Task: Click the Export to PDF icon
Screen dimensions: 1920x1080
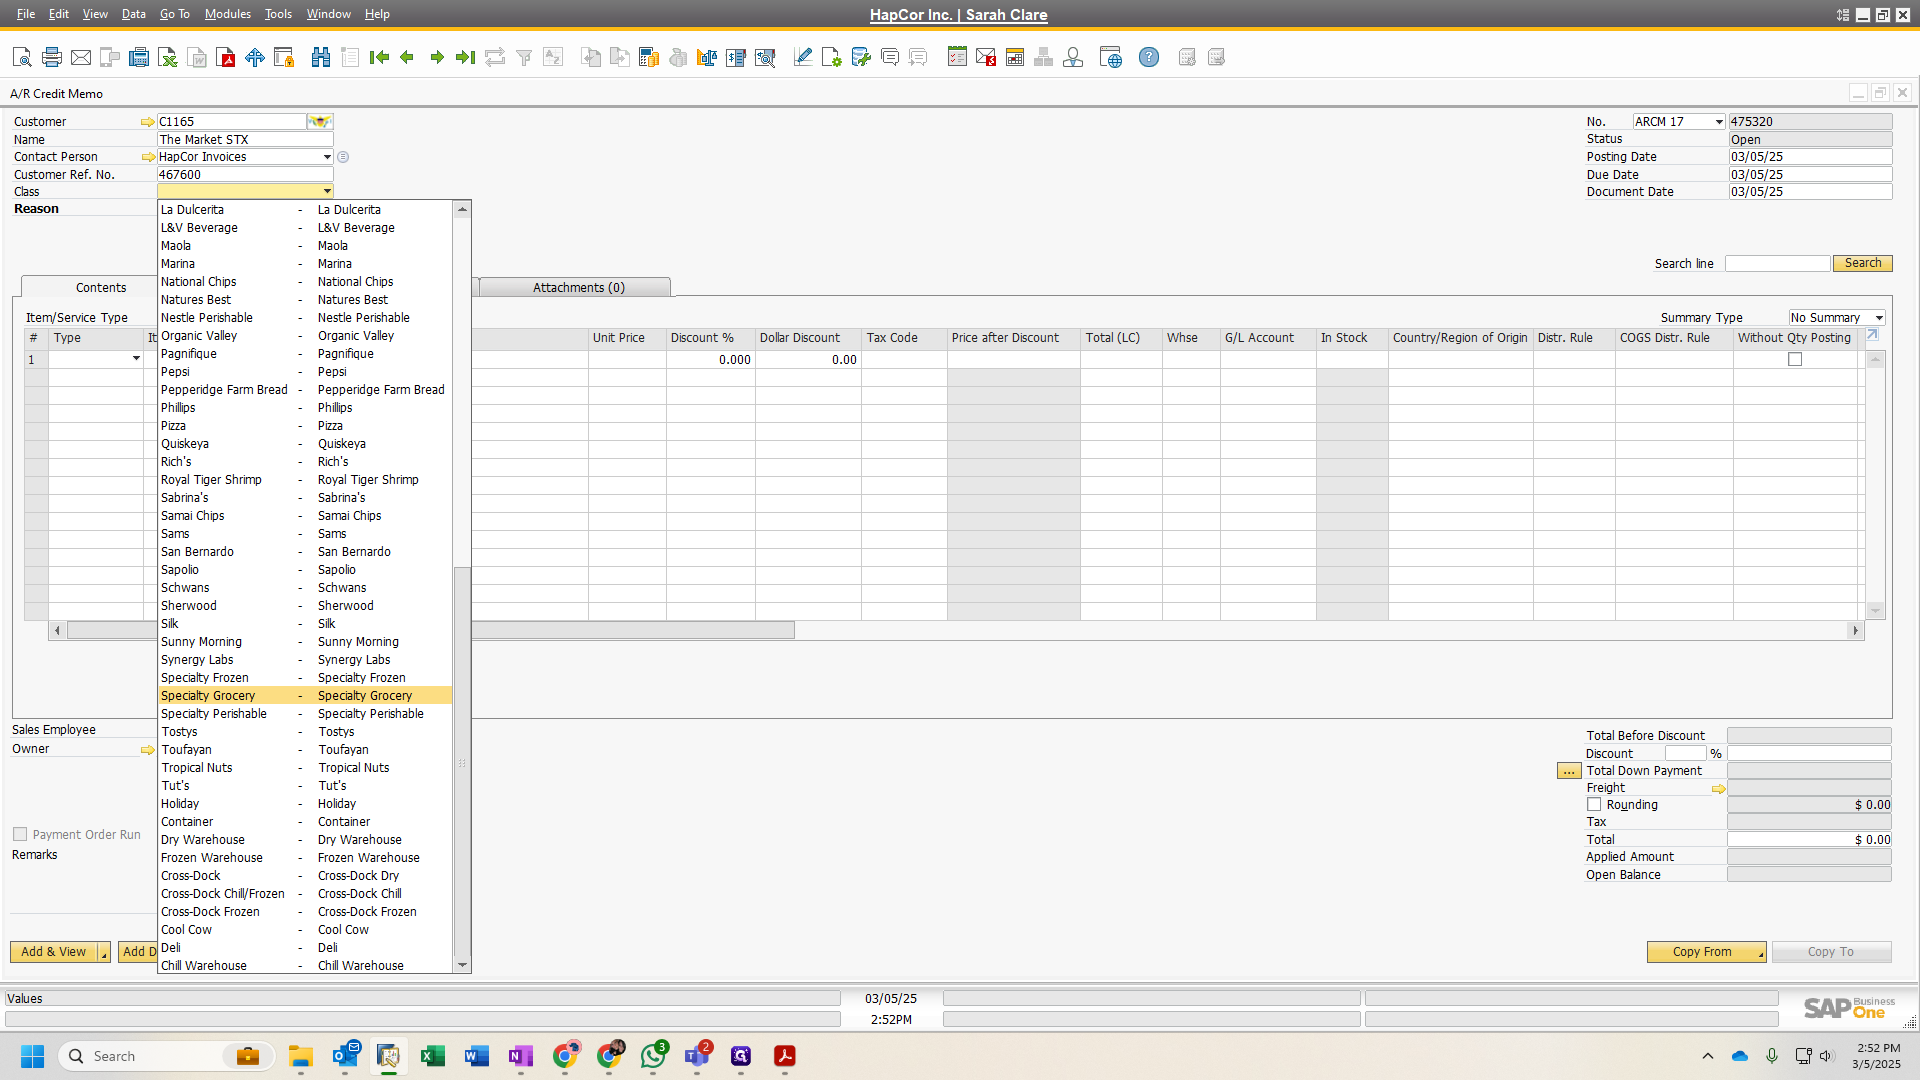Action: pos(226,58)
